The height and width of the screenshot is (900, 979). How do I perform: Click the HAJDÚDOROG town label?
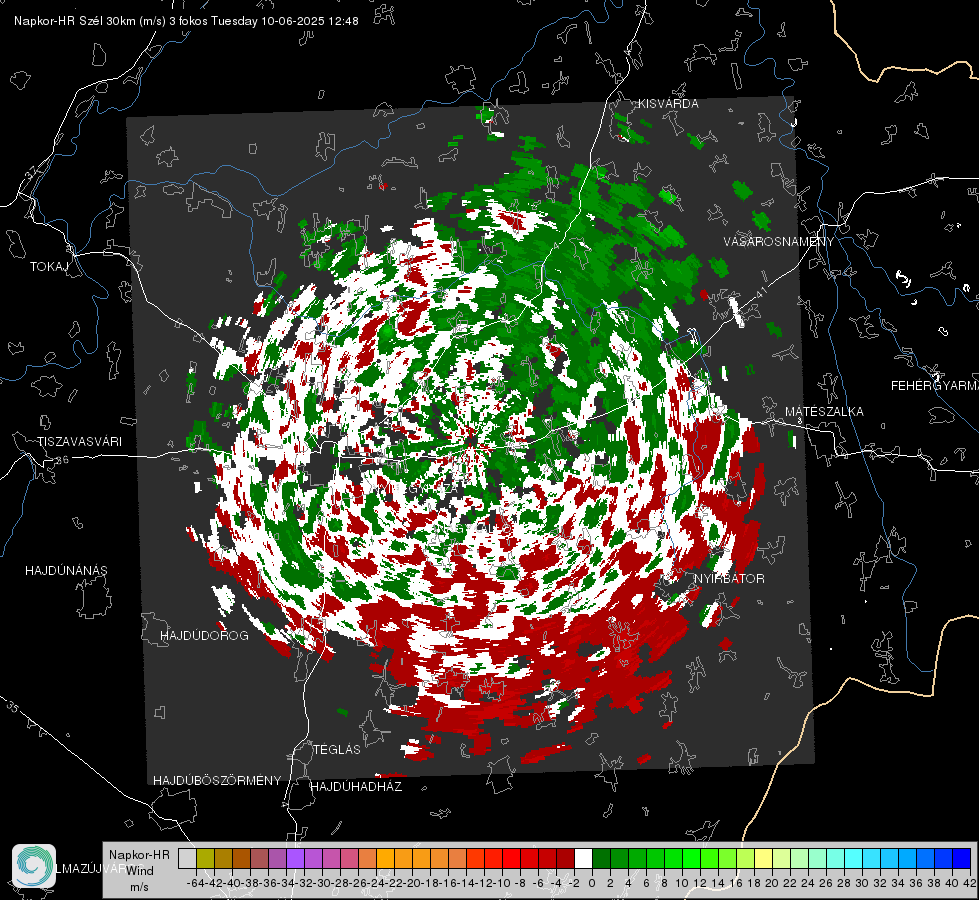pyautogui.click(x=204, y=636)
